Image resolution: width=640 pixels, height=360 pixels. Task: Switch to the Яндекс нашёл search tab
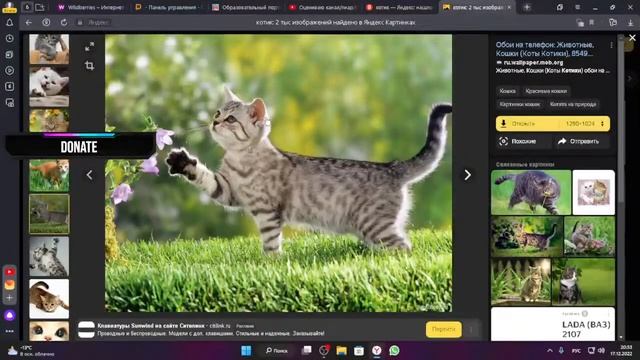click(x=399, y=7)
